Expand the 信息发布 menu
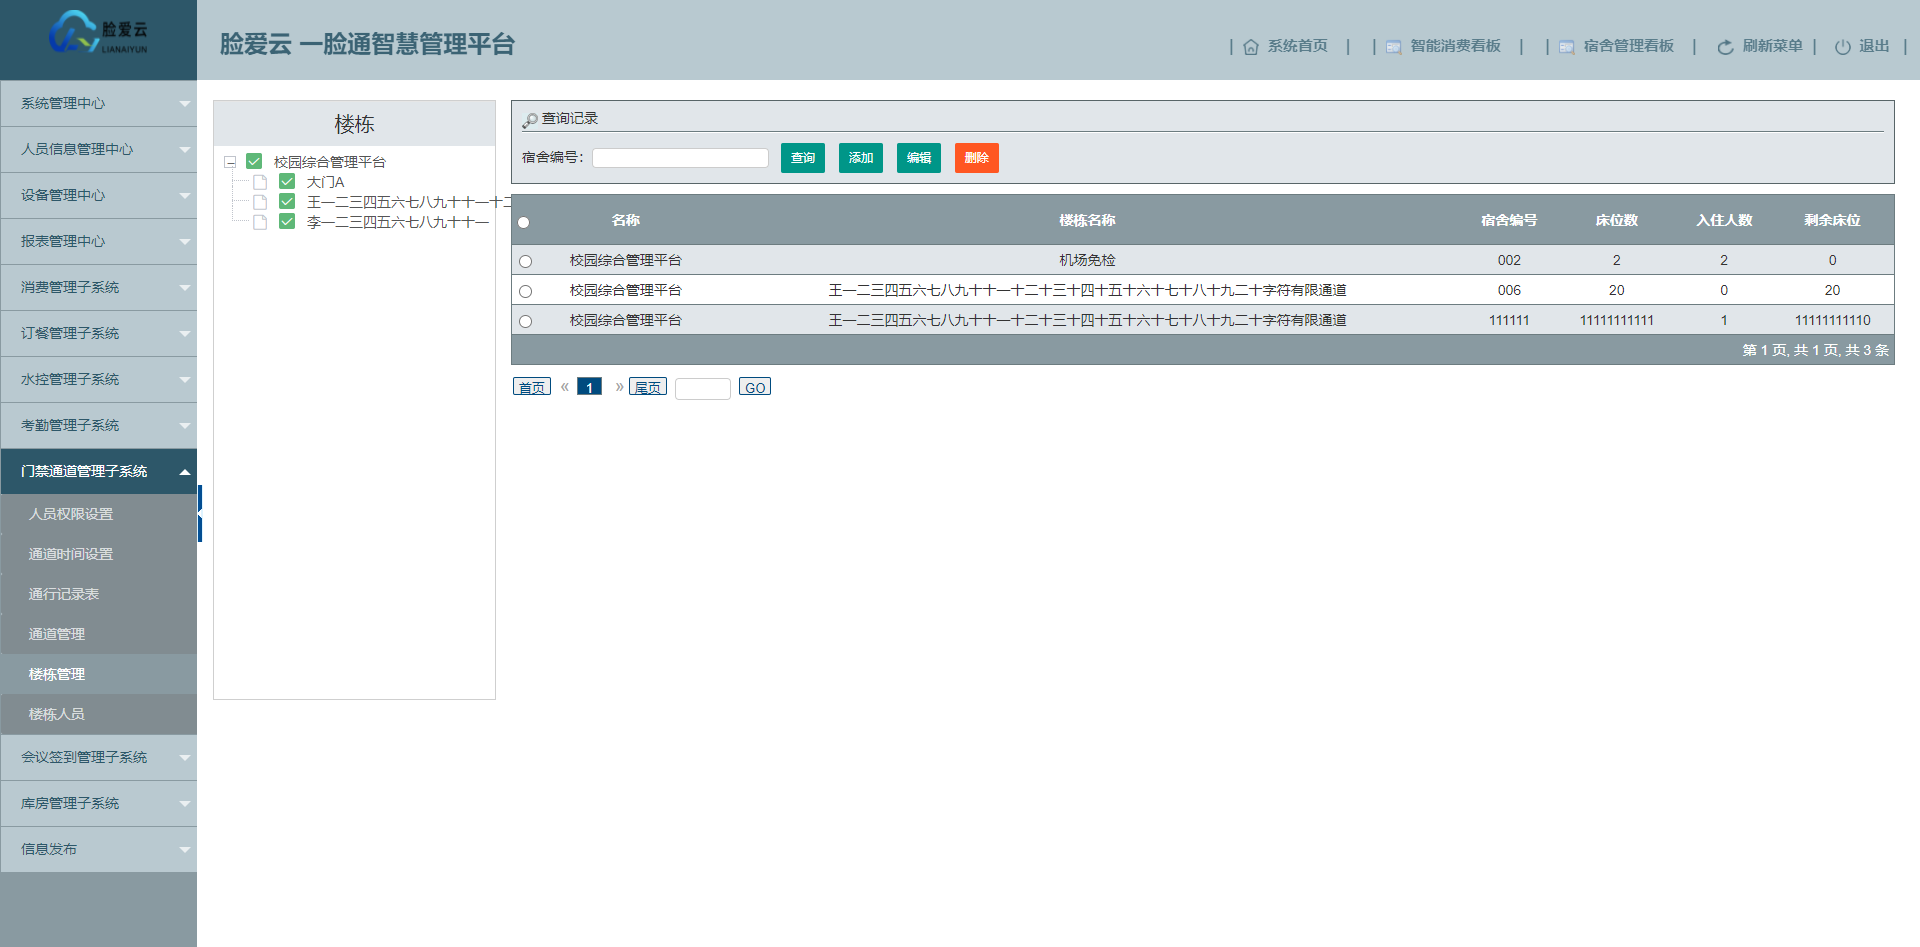Screen dimensions: 1920x947 pos(98,849)
